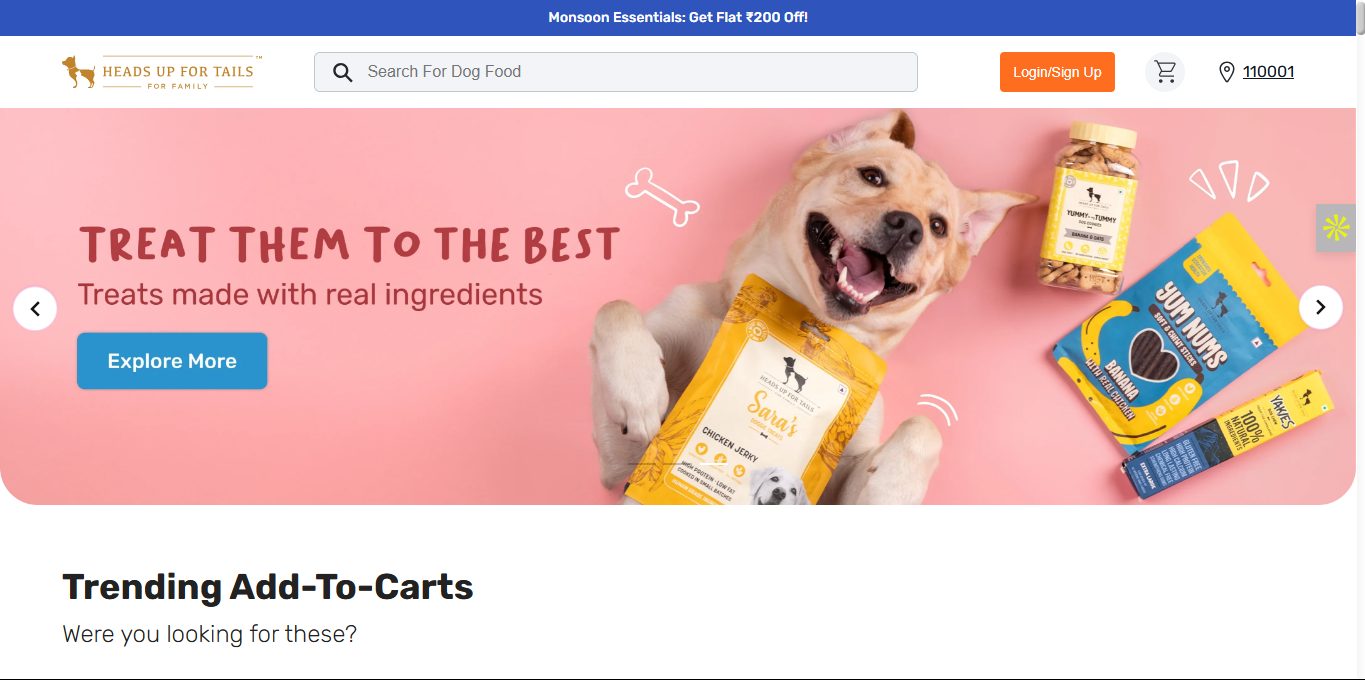
Task: Open the Monsoon Essentials ₹200 Off promo bar
Action: (678, 18)
